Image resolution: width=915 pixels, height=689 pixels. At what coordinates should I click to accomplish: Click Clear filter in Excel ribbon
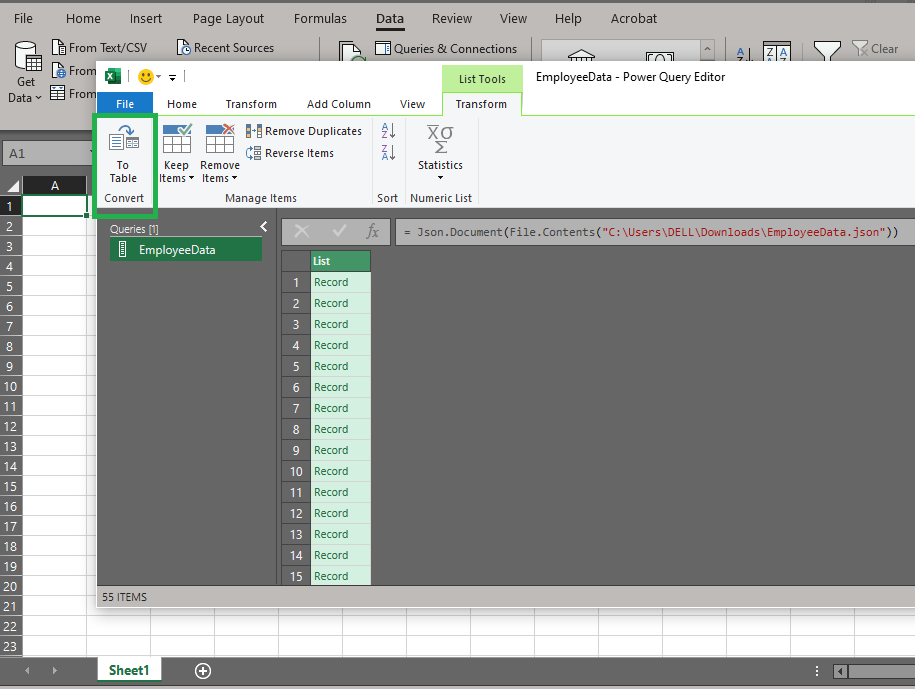(x=875, y=49)
